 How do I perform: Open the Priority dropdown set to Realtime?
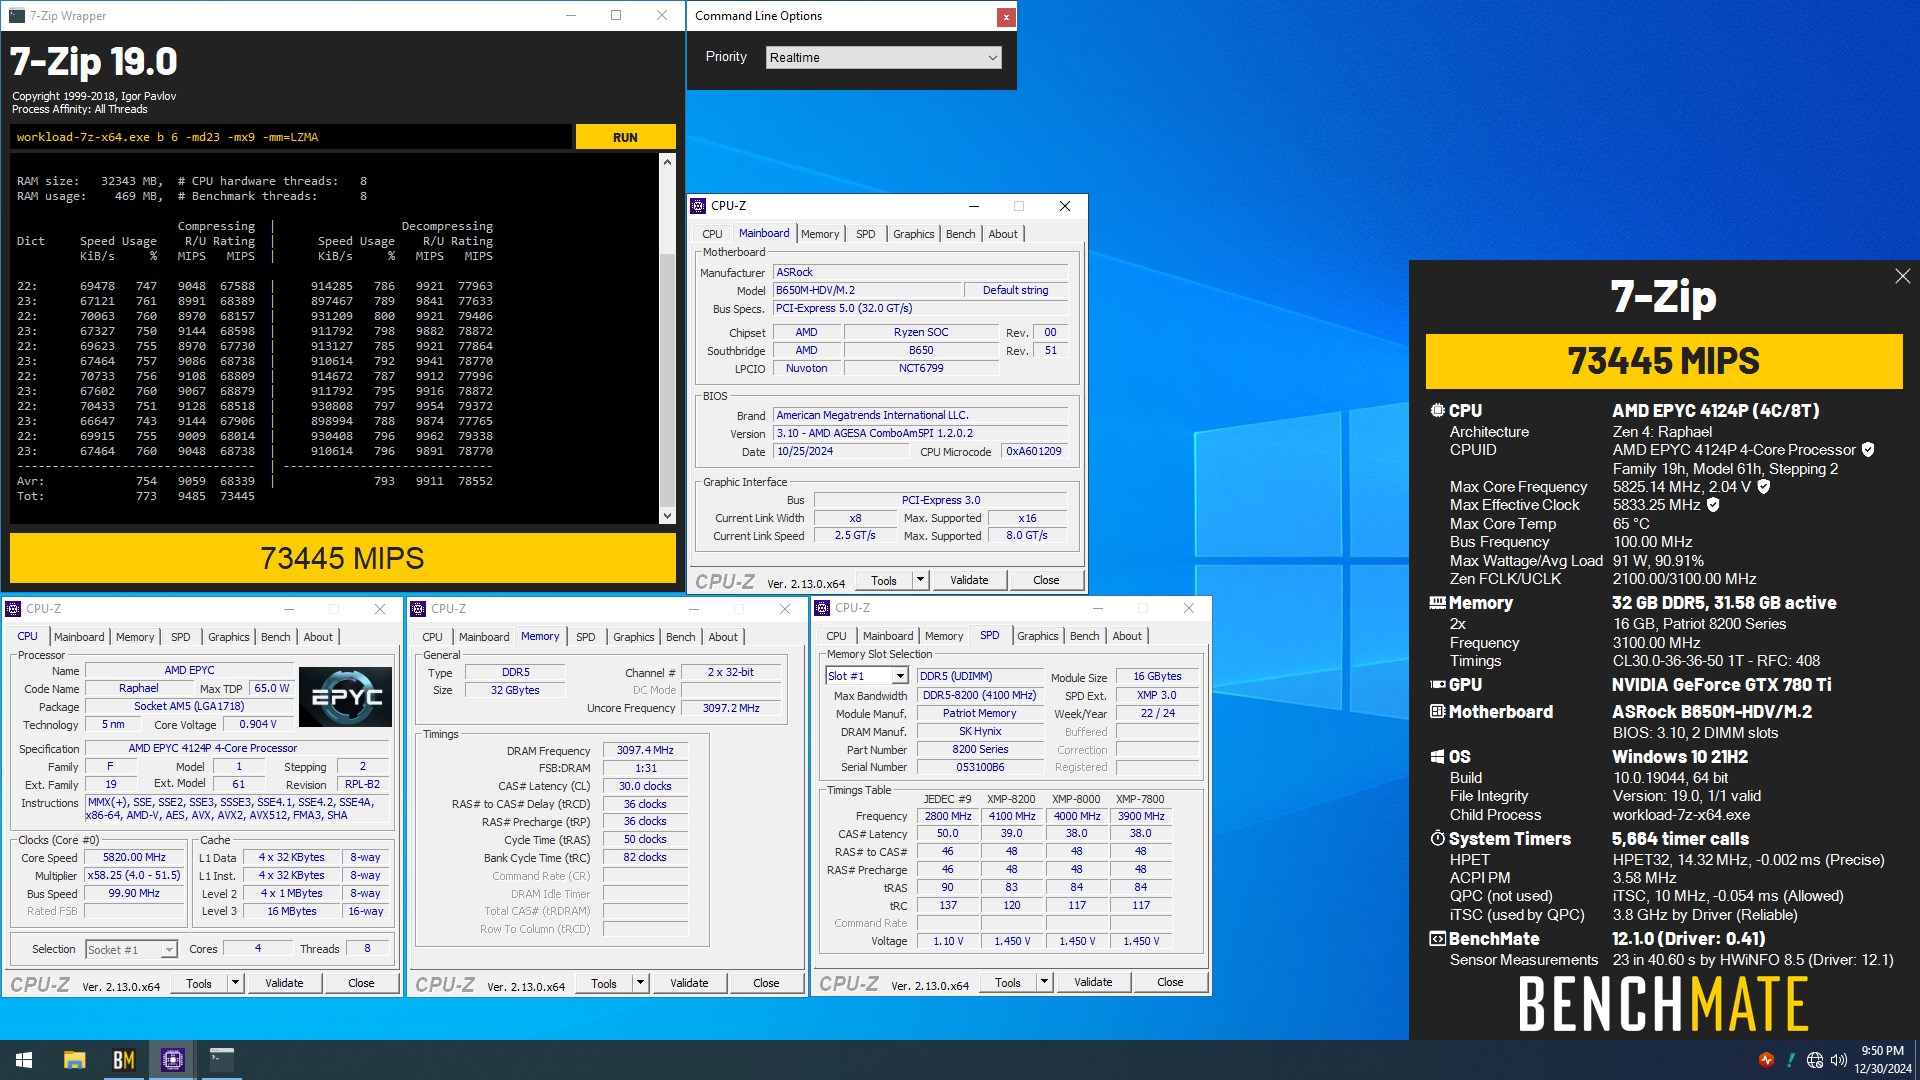pyautogui.click(x=883, y=57)
